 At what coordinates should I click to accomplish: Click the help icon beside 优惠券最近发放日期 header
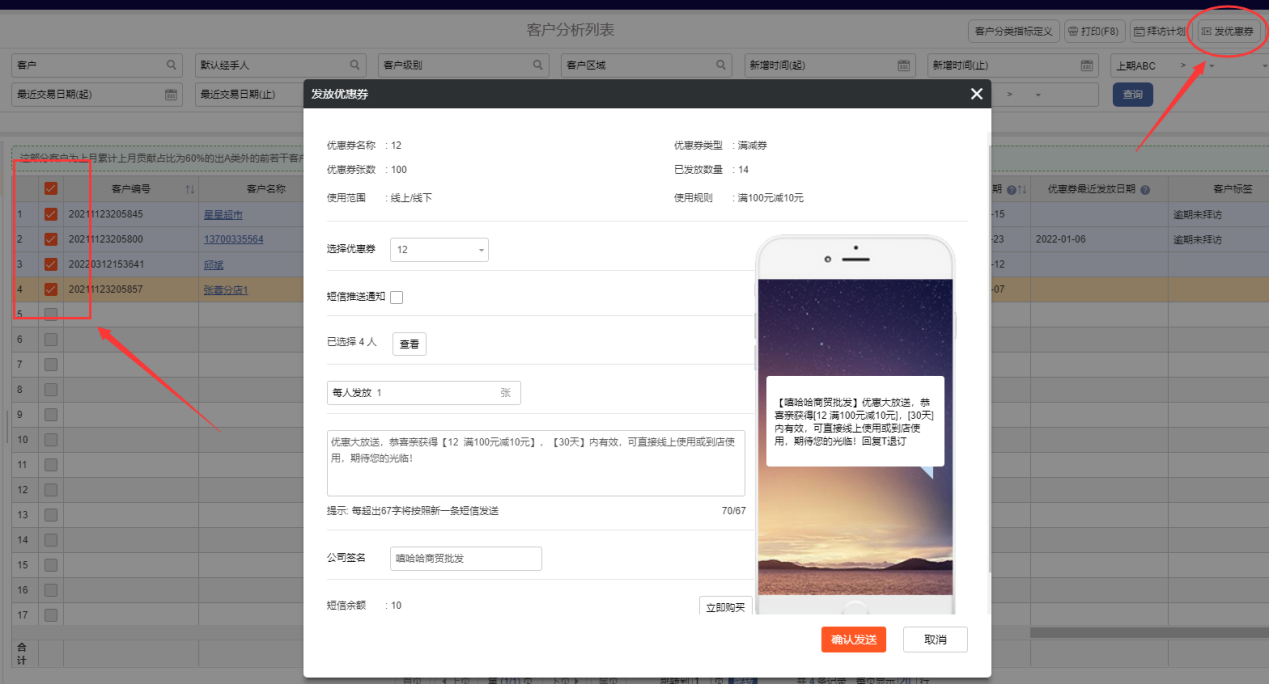(x=1144, y=189)
